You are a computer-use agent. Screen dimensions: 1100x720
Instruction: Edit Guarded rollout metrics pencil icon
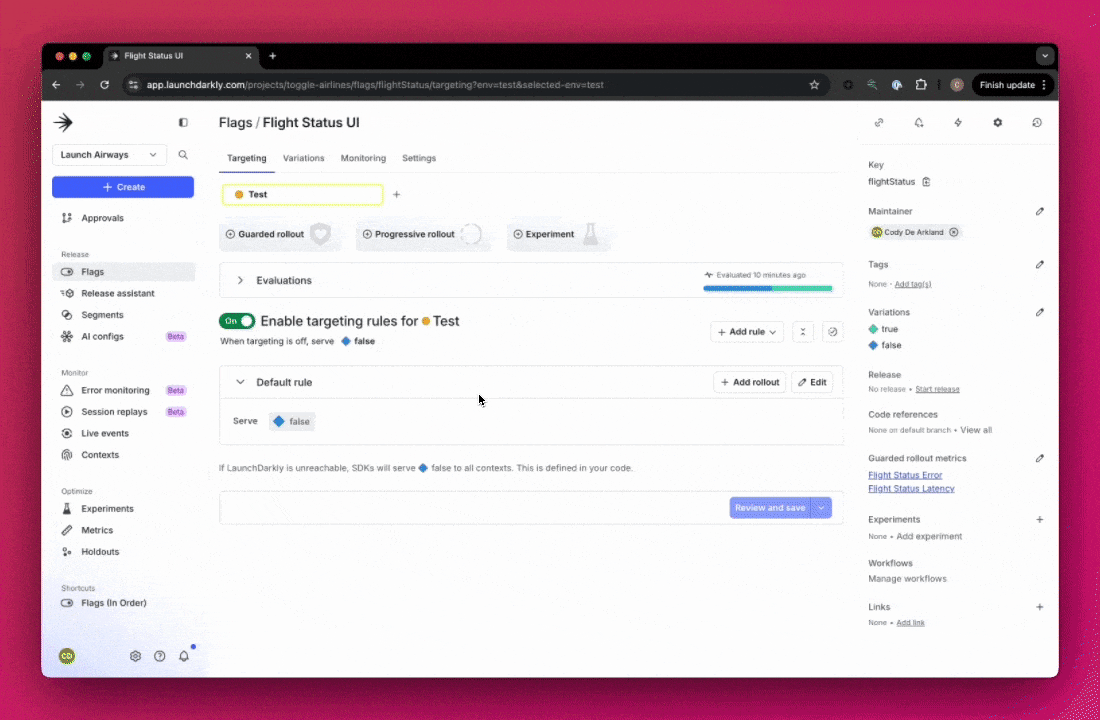[x=1040, y=458]
